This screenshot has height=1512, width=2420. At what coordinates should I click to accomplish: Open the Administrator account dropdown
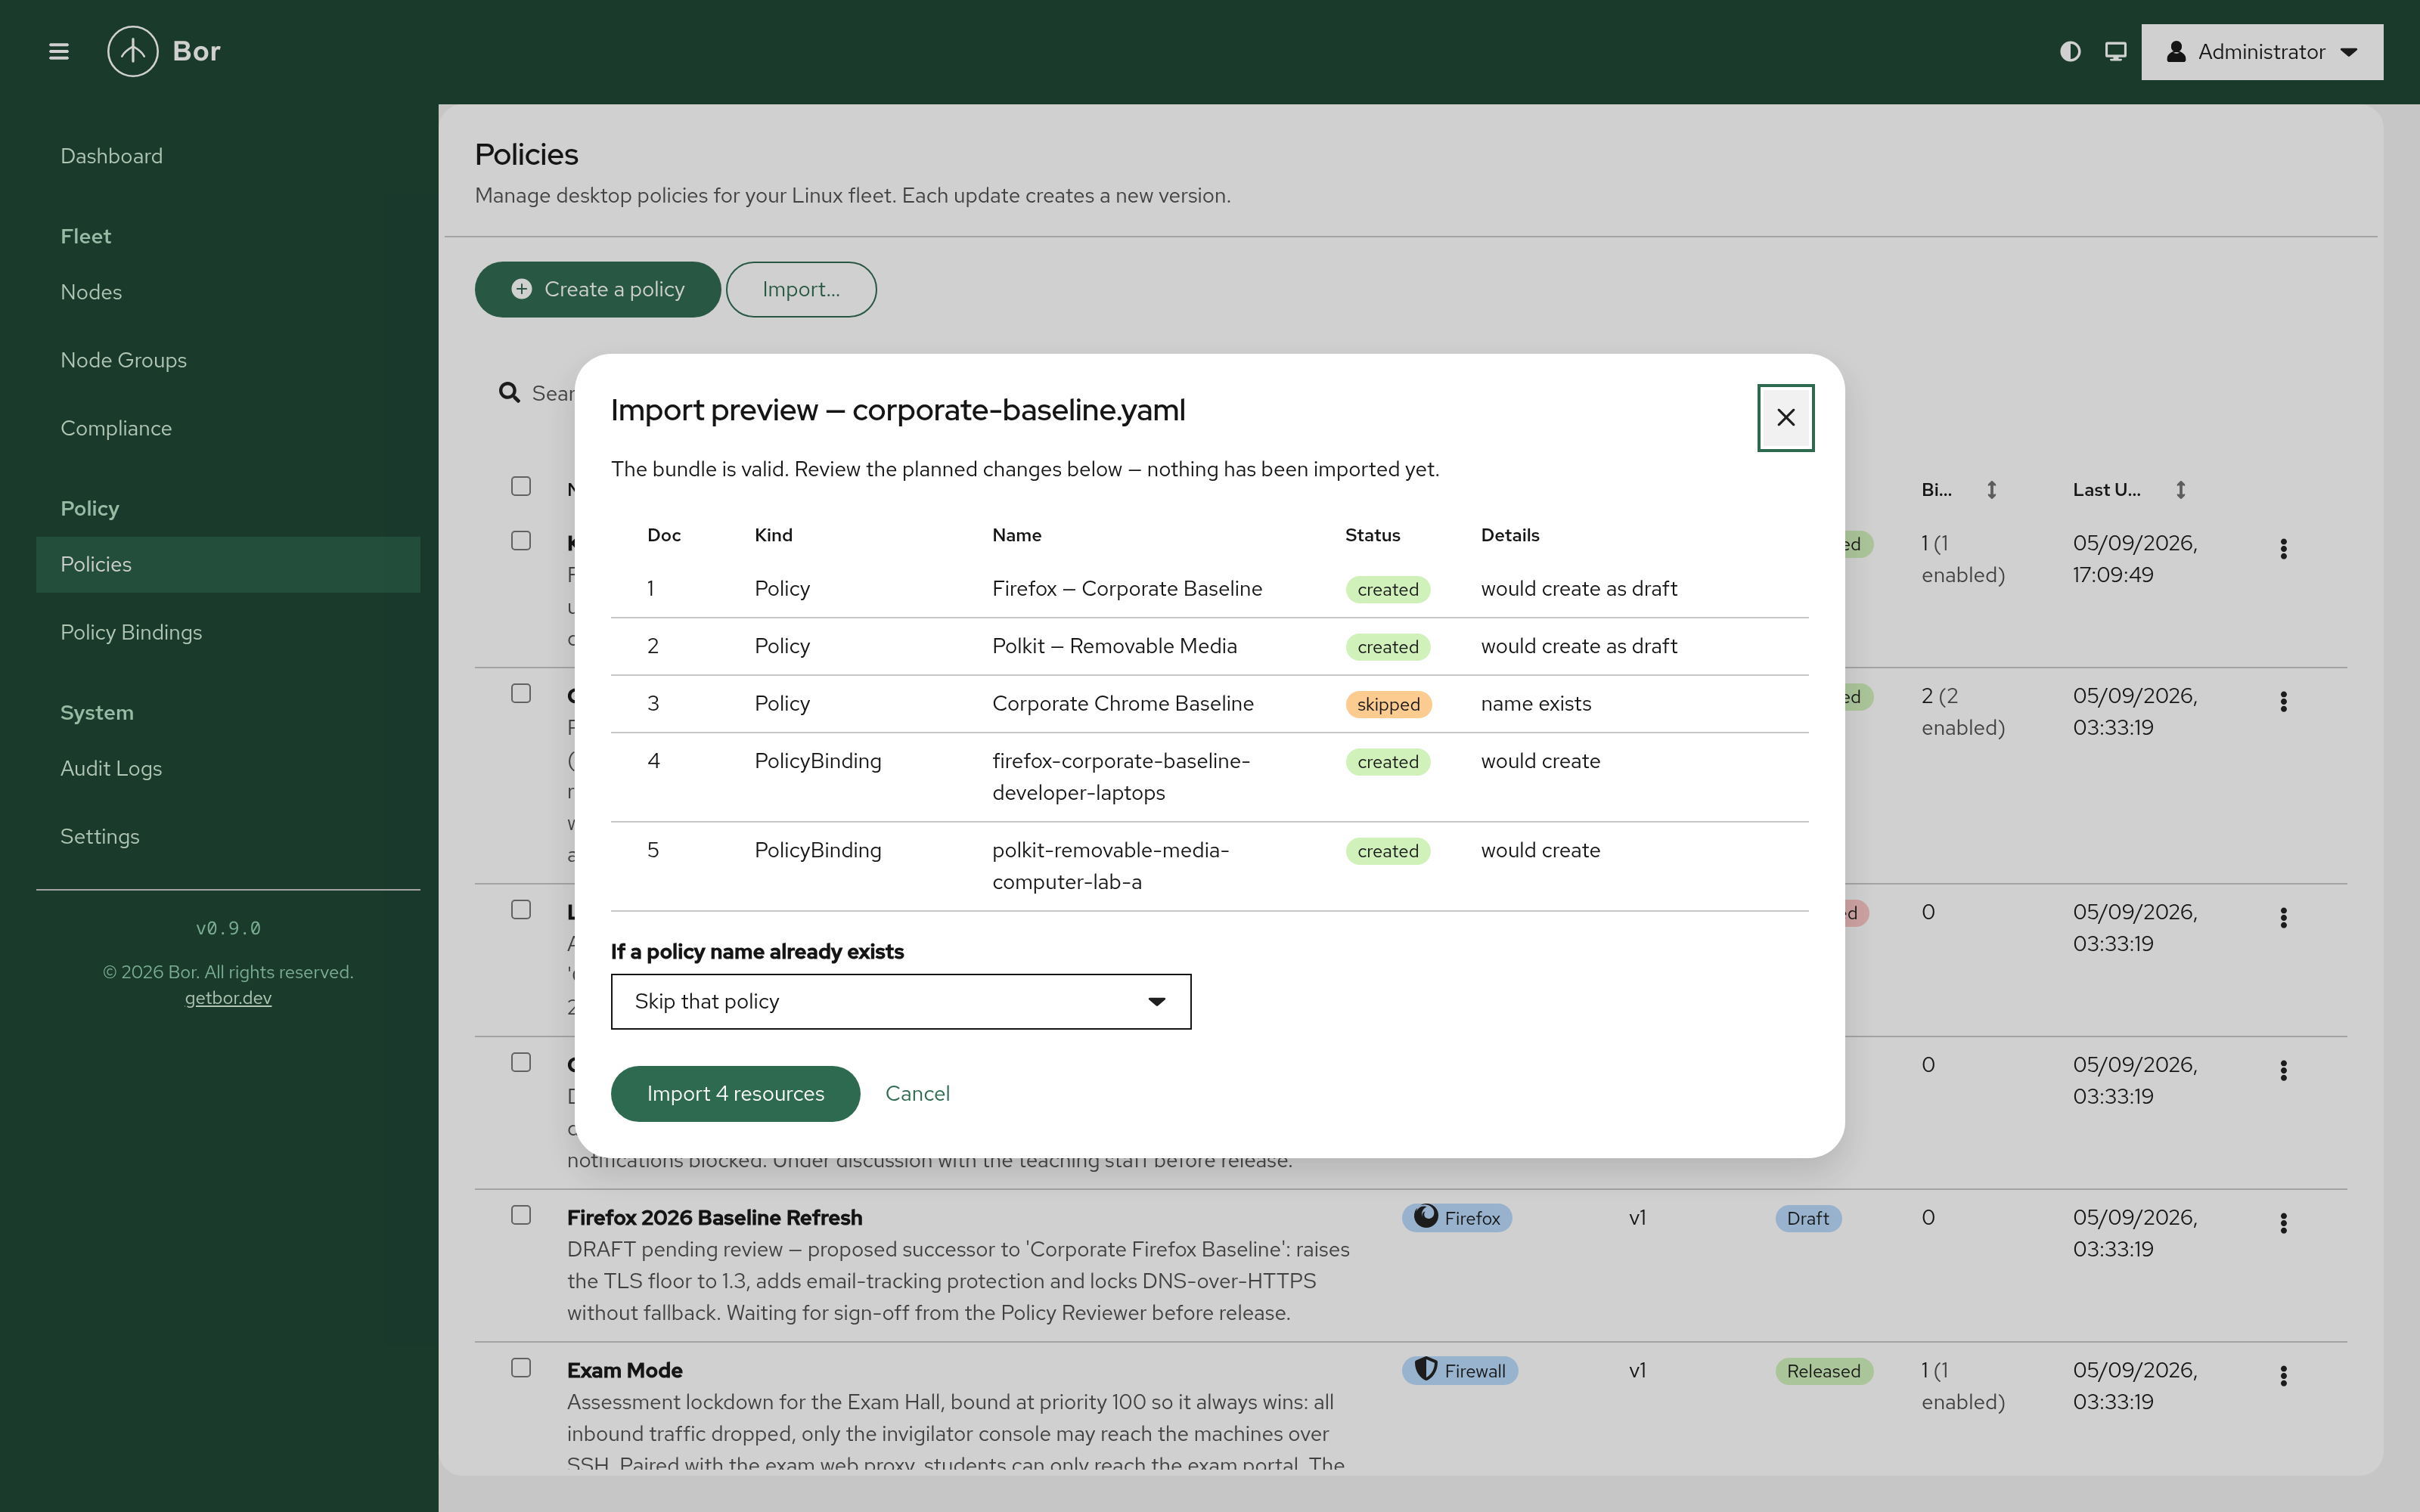[x=2262, y=52]
